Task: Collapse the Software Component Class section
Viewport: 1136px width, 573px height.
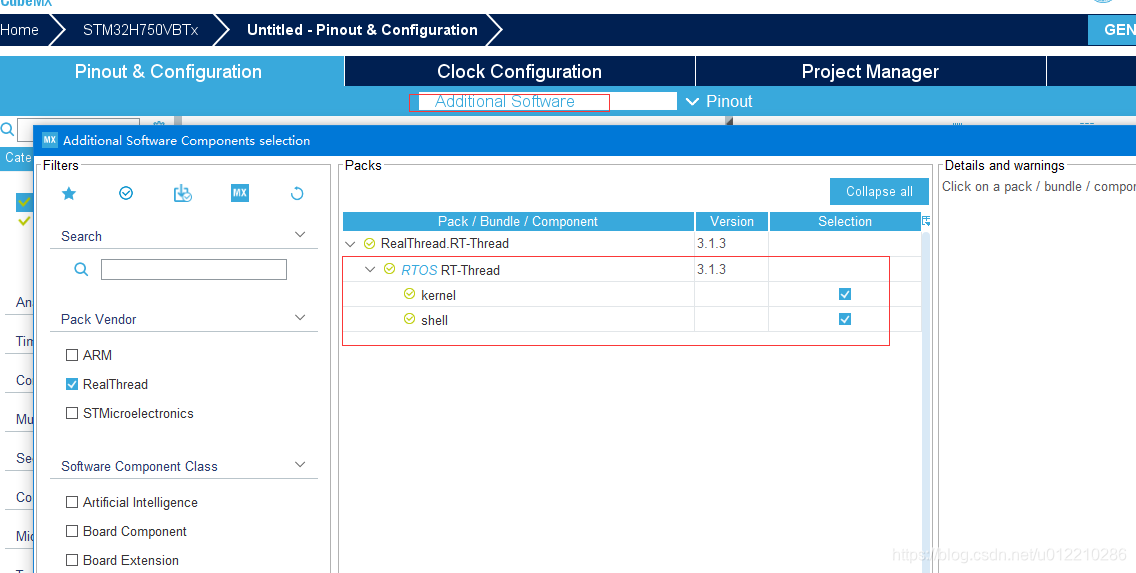Action: pos(301,465)
